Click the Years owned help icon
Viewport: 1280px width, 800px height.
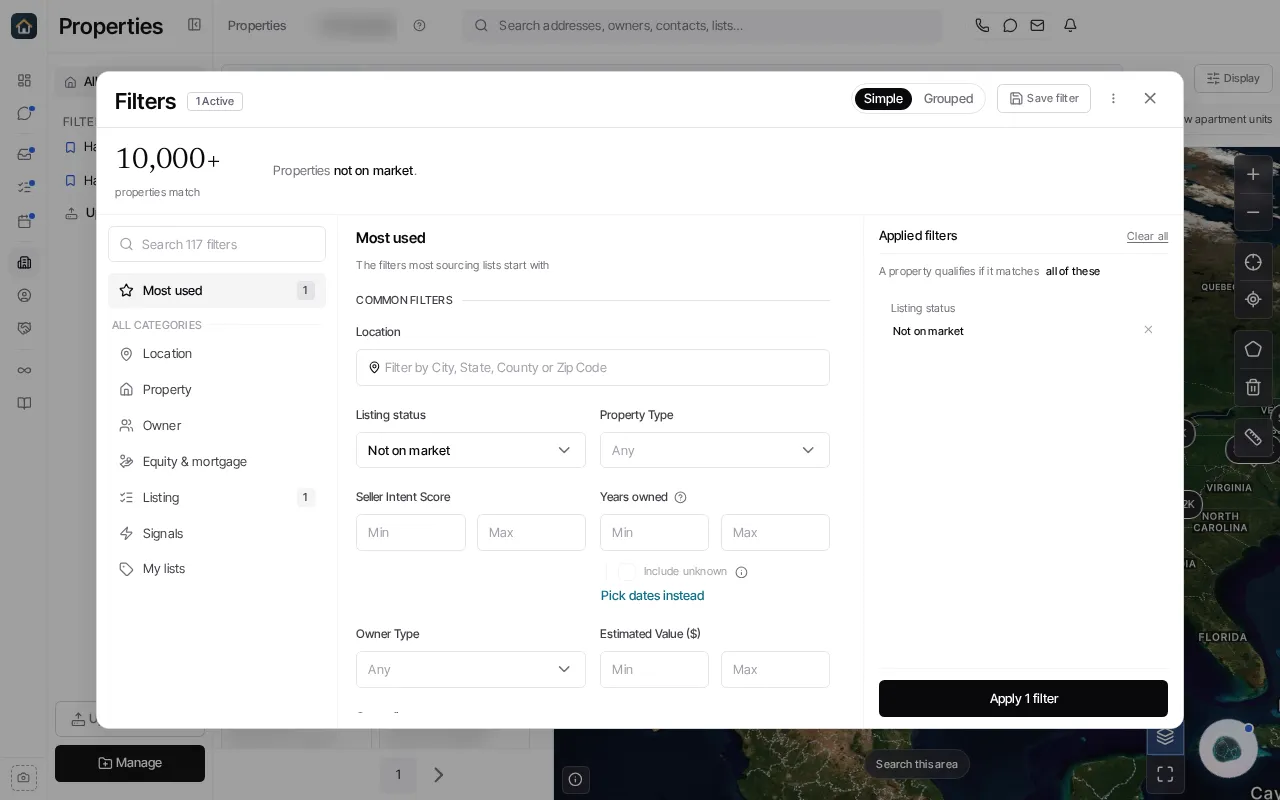click(x=681, y=497)
